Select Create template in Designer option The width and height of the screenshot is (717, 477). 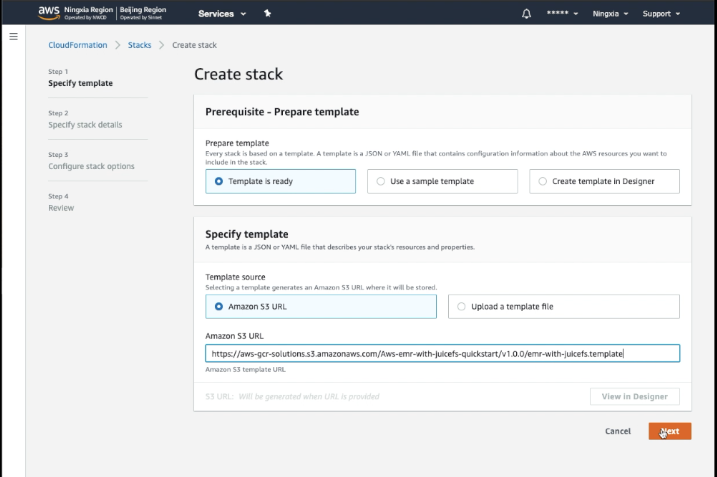[604, 181]
